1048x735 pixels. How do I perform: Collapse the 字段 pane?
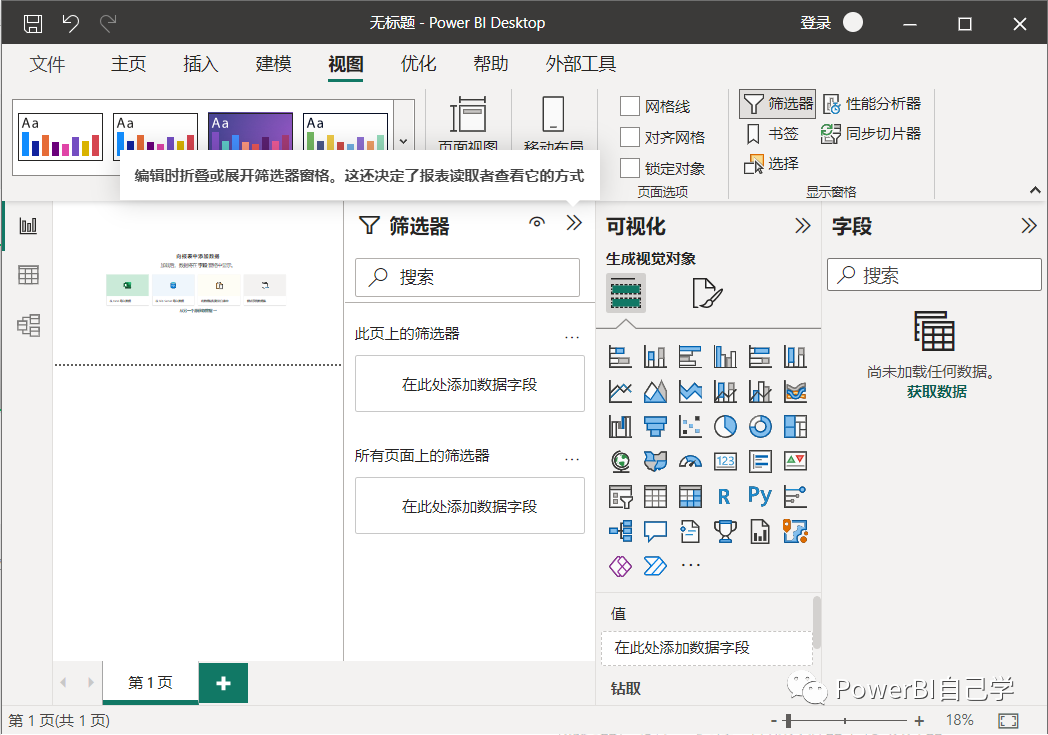[x=1029, y=226]
